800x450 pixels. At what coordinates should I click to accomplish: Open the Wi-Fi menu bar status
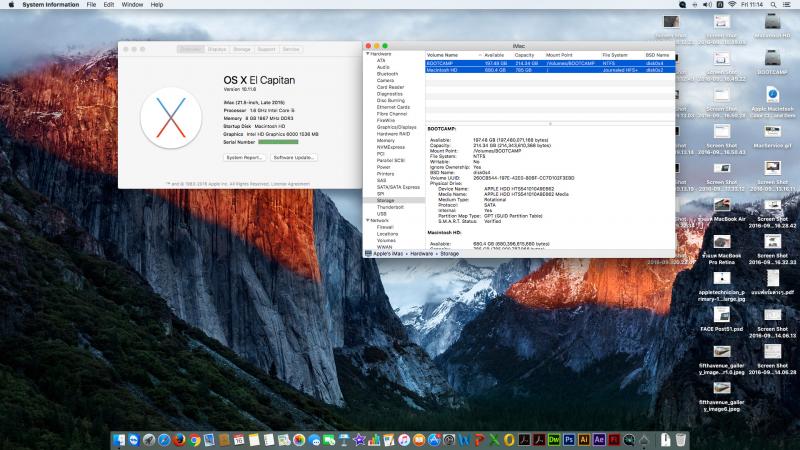(732, 5)
